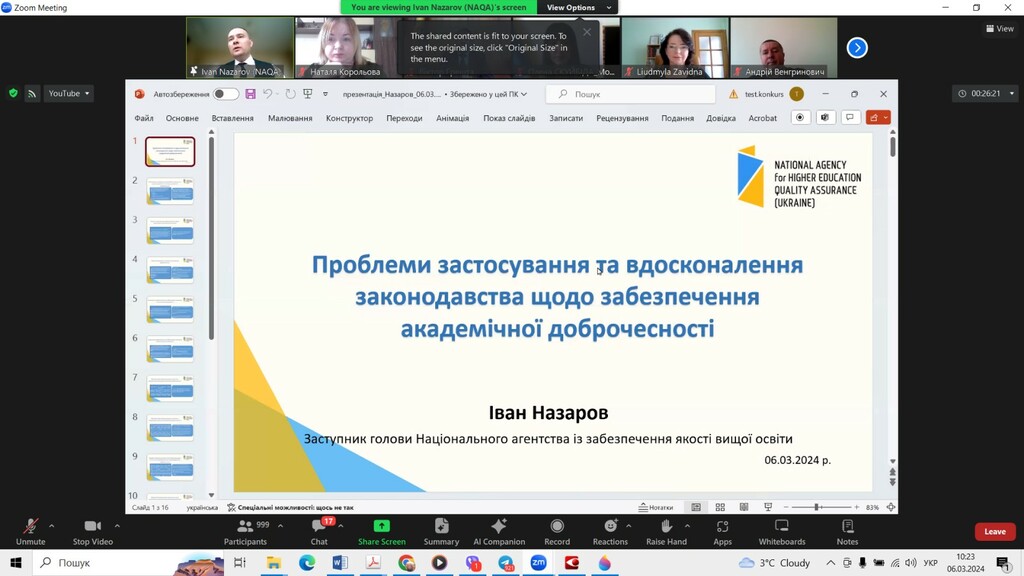Image resolution: width=1024 pixels, height=576 pixels.
Task: Open the Participants panel icon
Action: (244, 526)
